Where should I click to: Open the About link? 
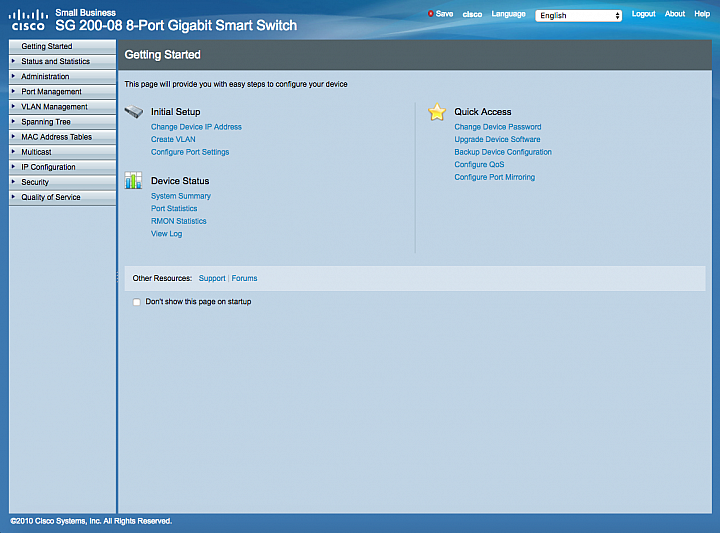click(x=675, y=14)
